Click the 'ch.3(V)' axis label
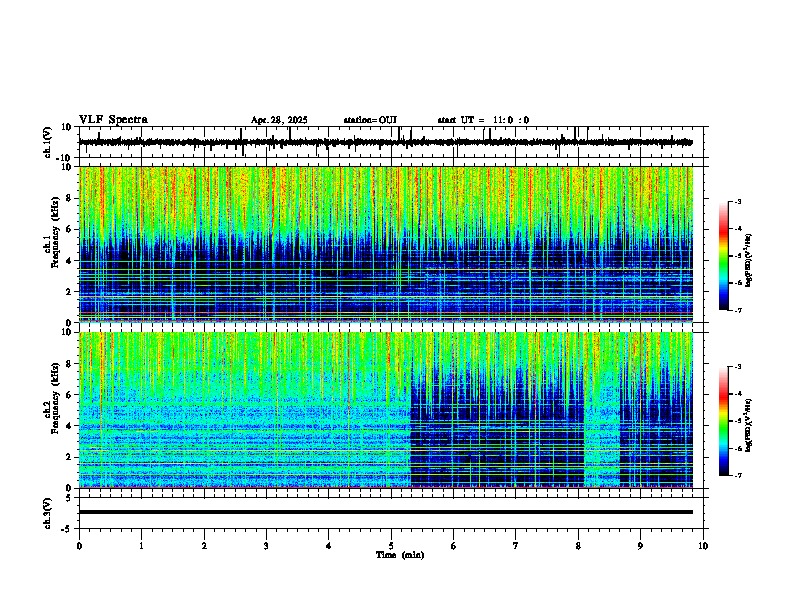 (48, 514)
